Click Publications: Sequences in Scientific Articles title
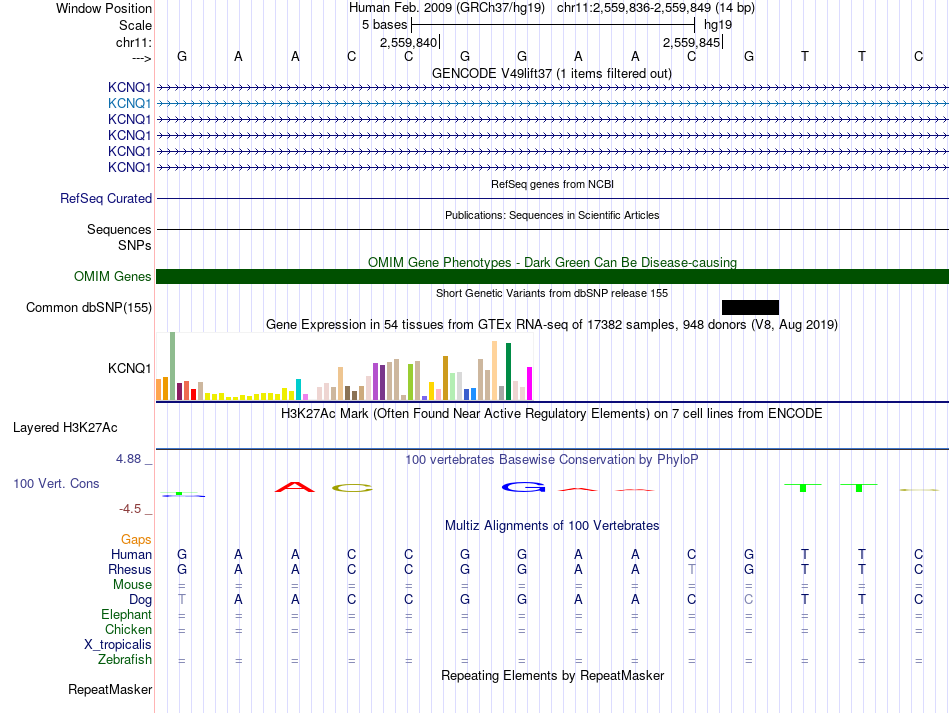 pos(552,215)
